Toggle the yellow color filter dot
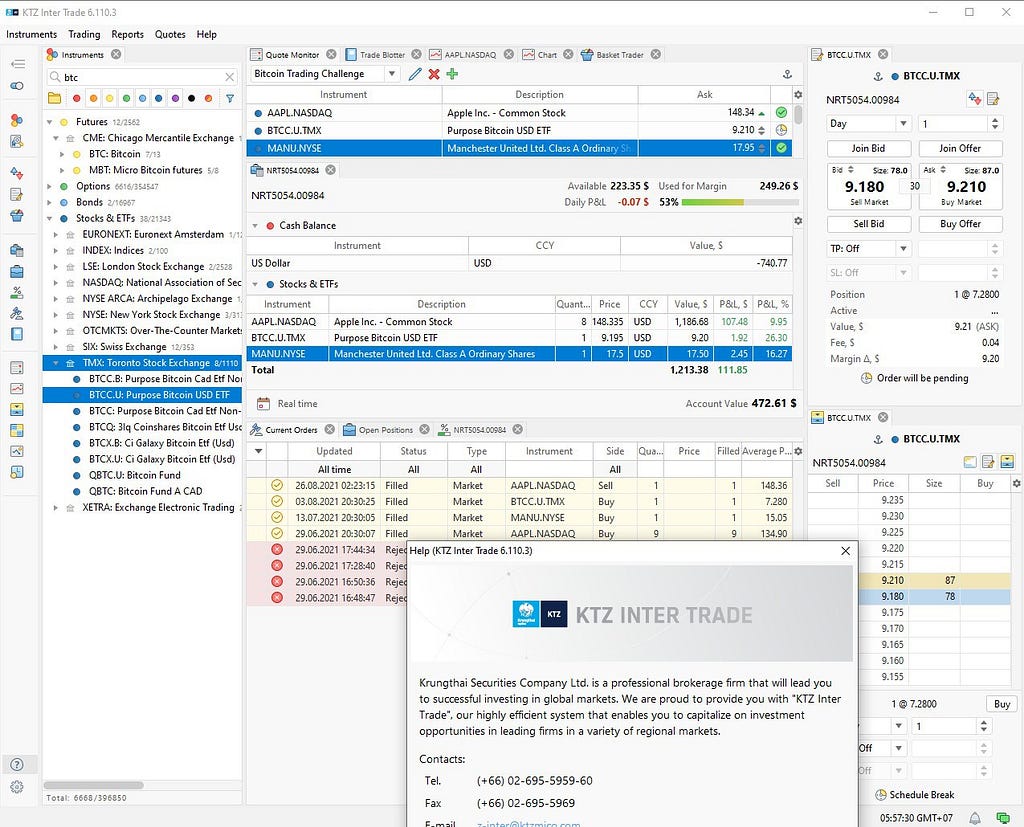 pyautogui.click(x=110, y=99)
